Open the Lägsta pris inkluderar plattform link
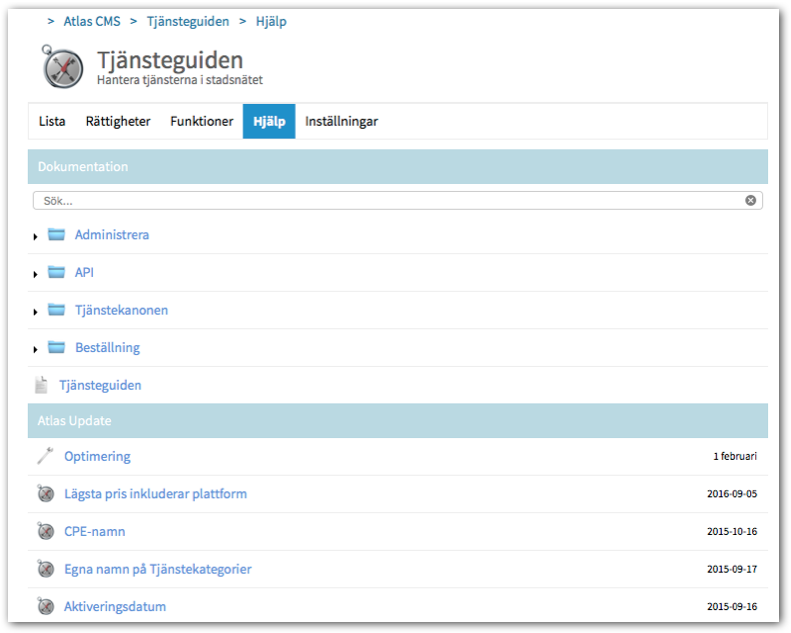791x633 pixels. tap(155, 494)
